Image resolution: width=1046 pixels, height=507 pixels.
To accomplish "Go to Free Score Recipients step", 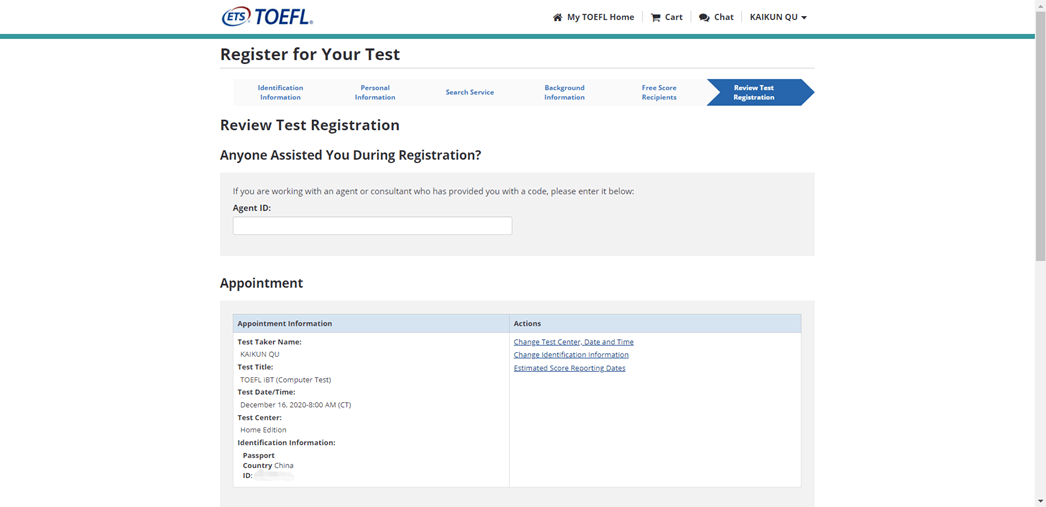I will coord(659,92).
